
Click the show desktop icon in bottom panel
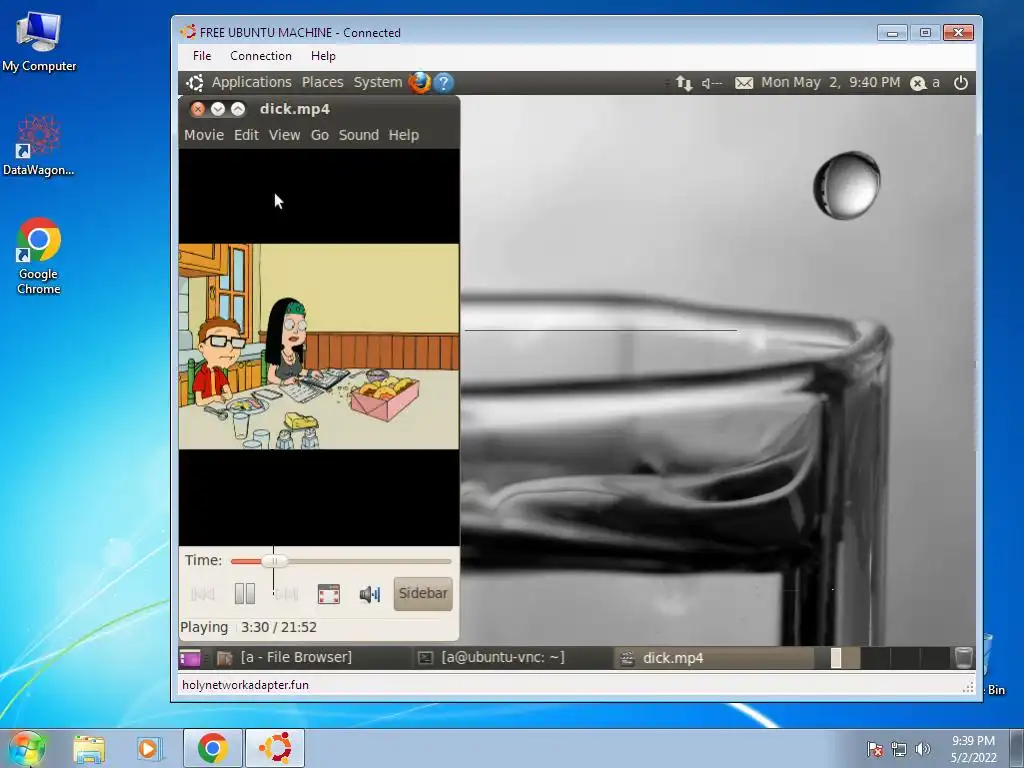coord(190,658)
